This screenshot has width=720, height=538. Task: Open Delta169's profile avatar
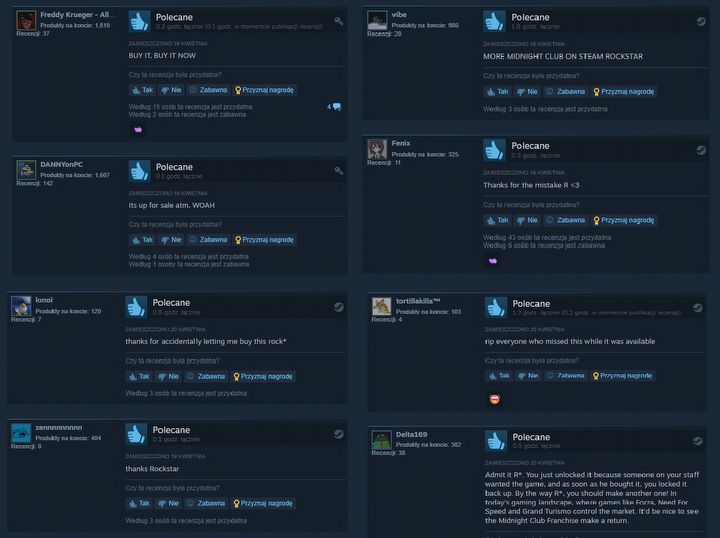click(x=381, y=440)
